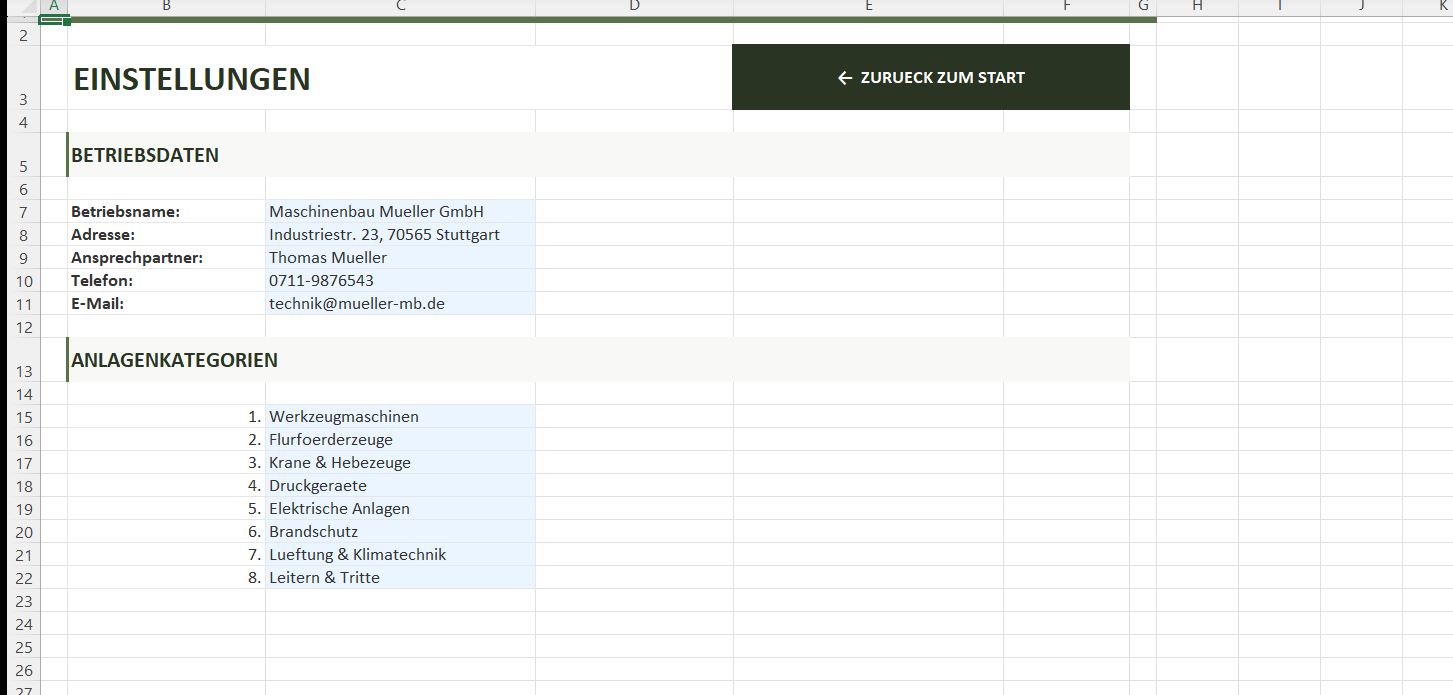Viewport: 1453px width, 695px height.
Task: Select column E via its header
Action: pos(868,7)
